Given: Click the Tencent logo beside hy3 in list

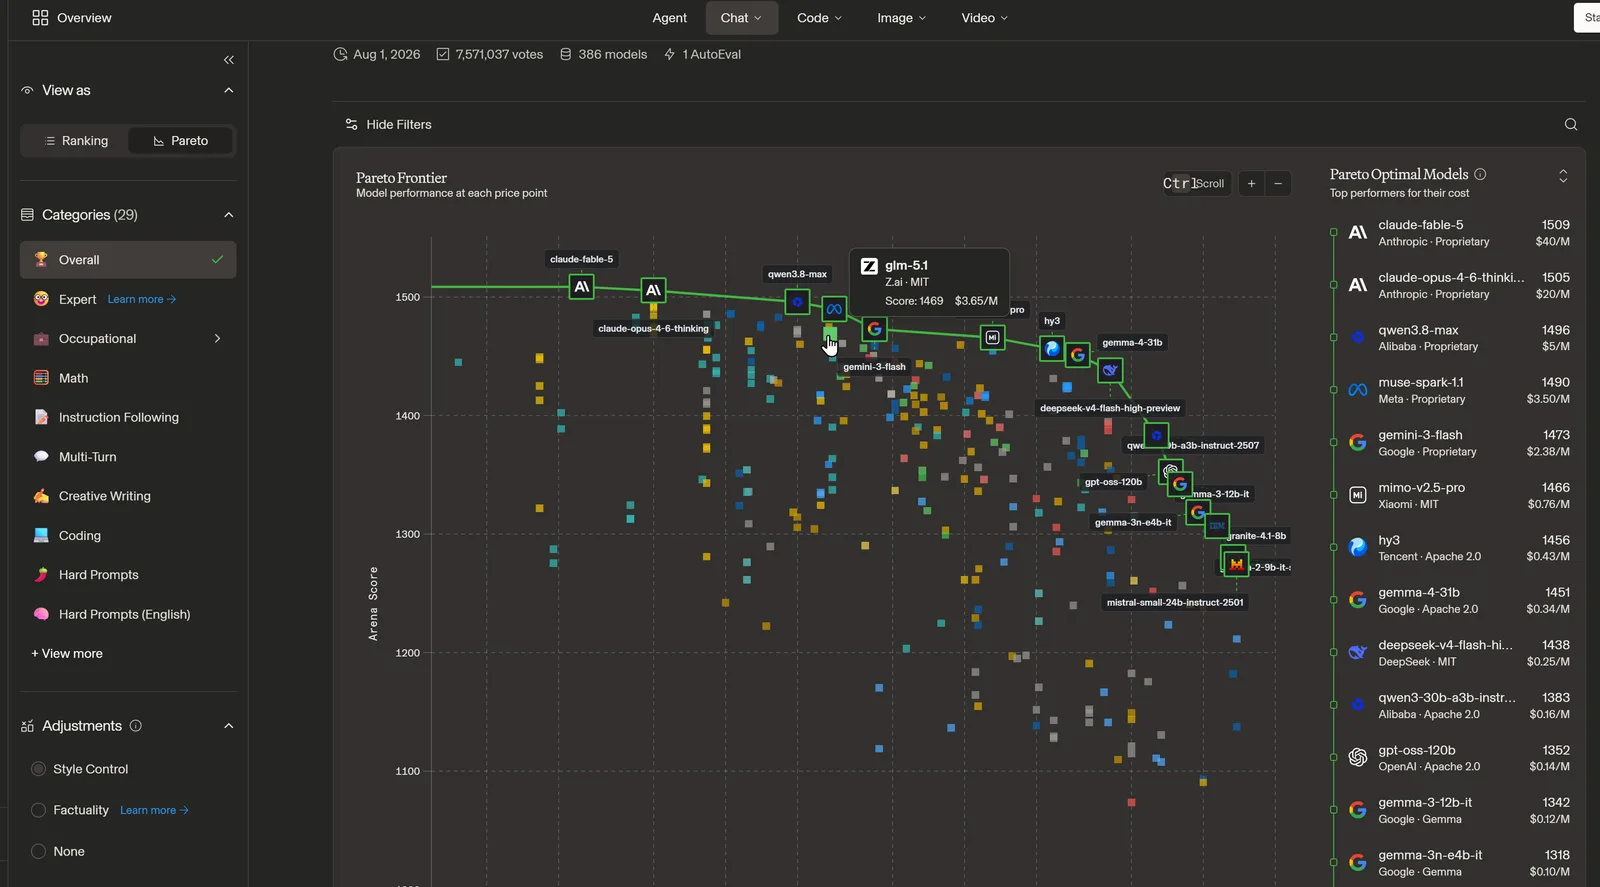Looking at the screenshot, I should (x=1358, y=548).
